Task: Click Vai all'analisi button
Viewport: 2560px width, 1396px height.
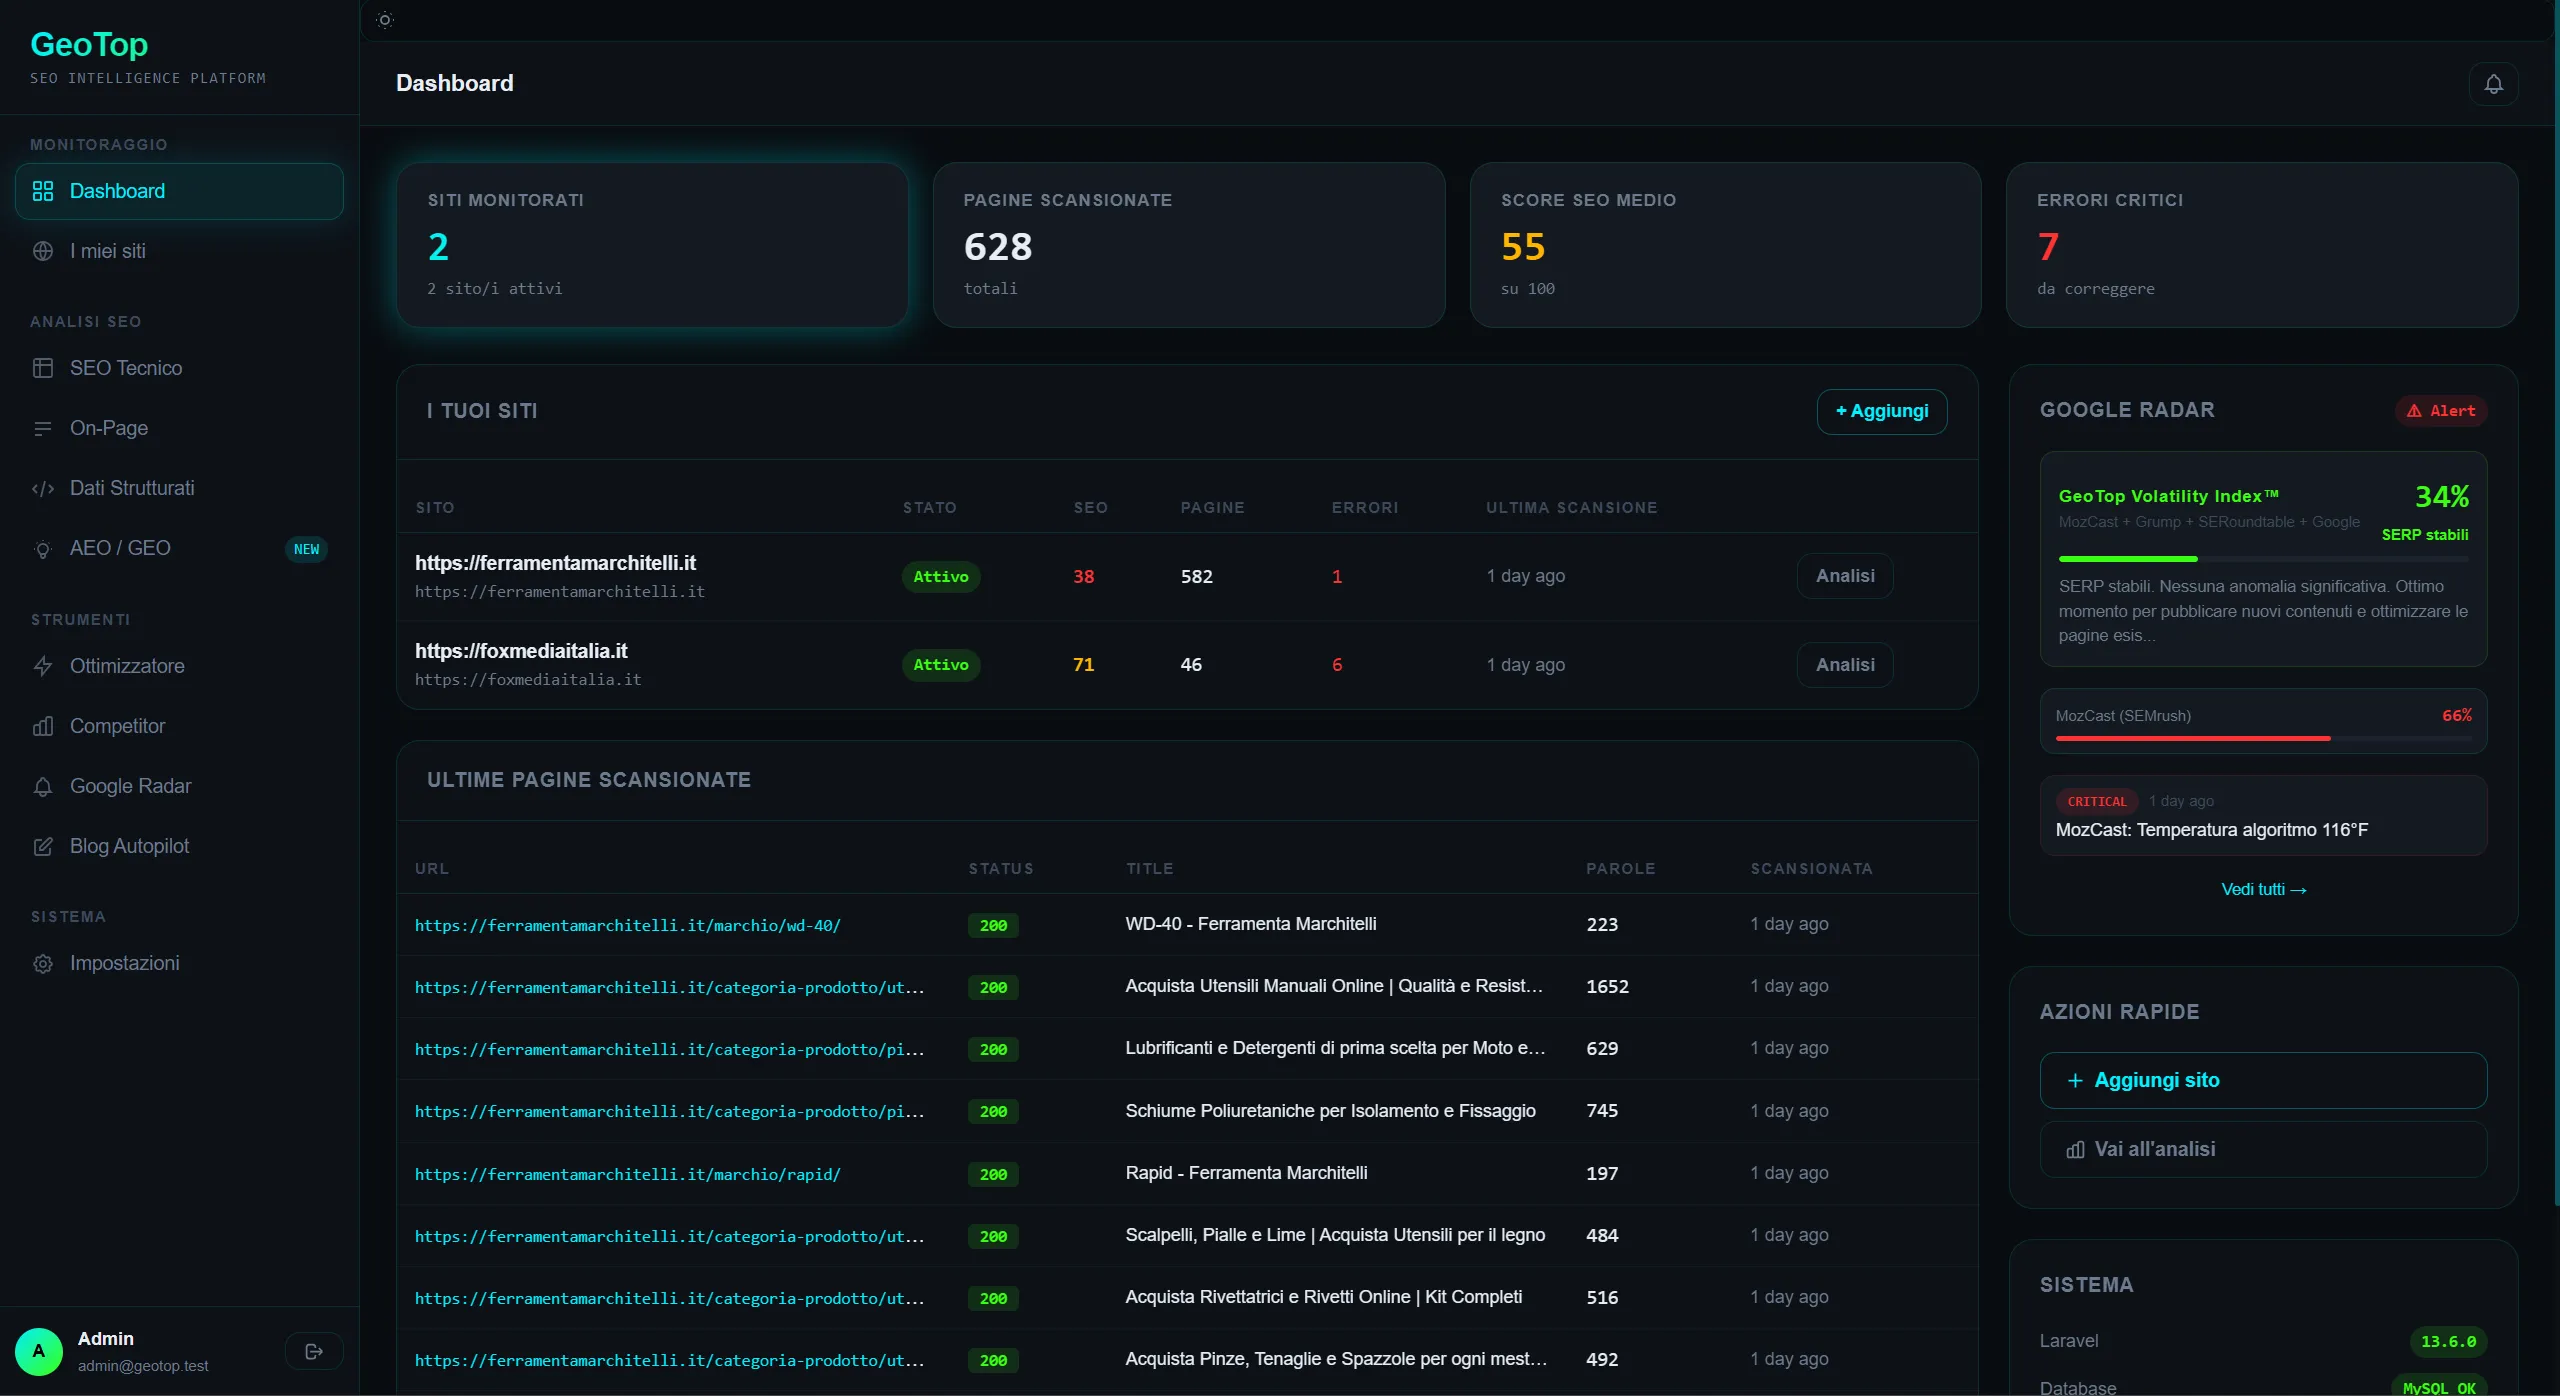Action: tap(2263, 1149)
